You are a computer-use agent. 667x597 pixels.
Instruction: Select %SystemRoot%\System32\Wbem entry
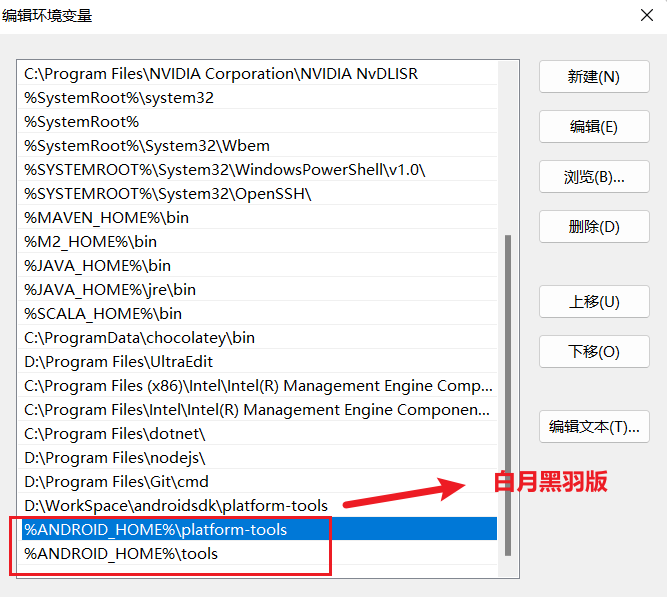tap(257, 146)
